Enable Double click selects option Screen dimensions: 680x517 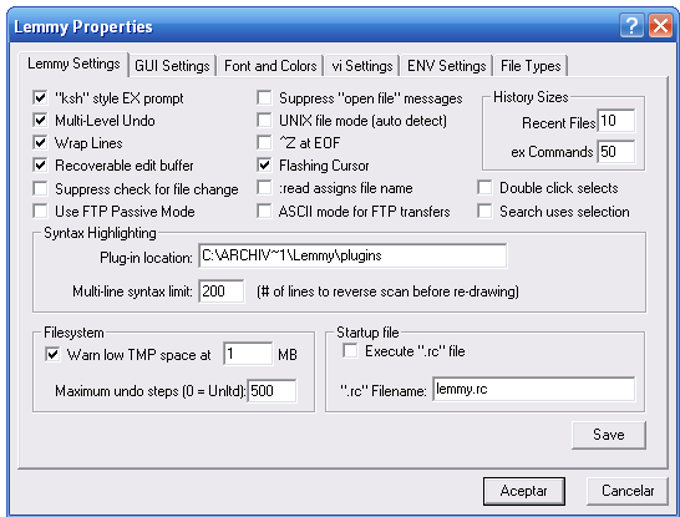(x=484, y=188)
